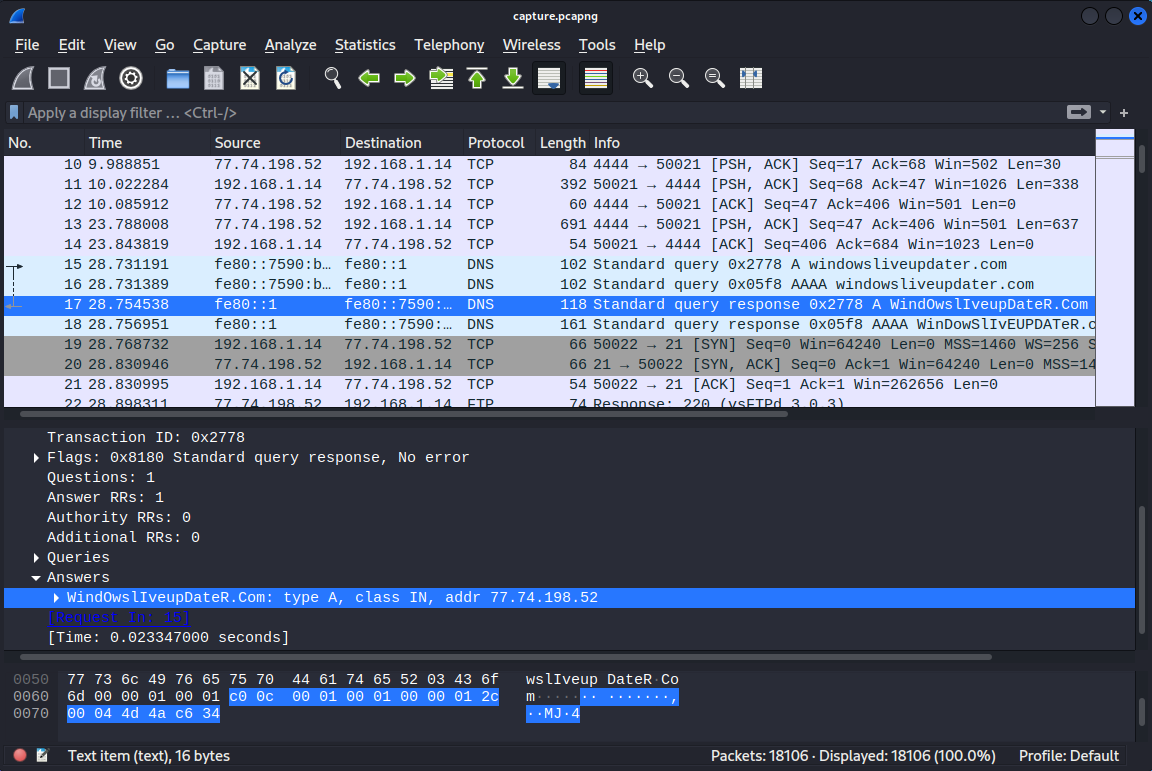1152x771 pixels.
Task: Collapse the Answers section
Action: point(36,578)
